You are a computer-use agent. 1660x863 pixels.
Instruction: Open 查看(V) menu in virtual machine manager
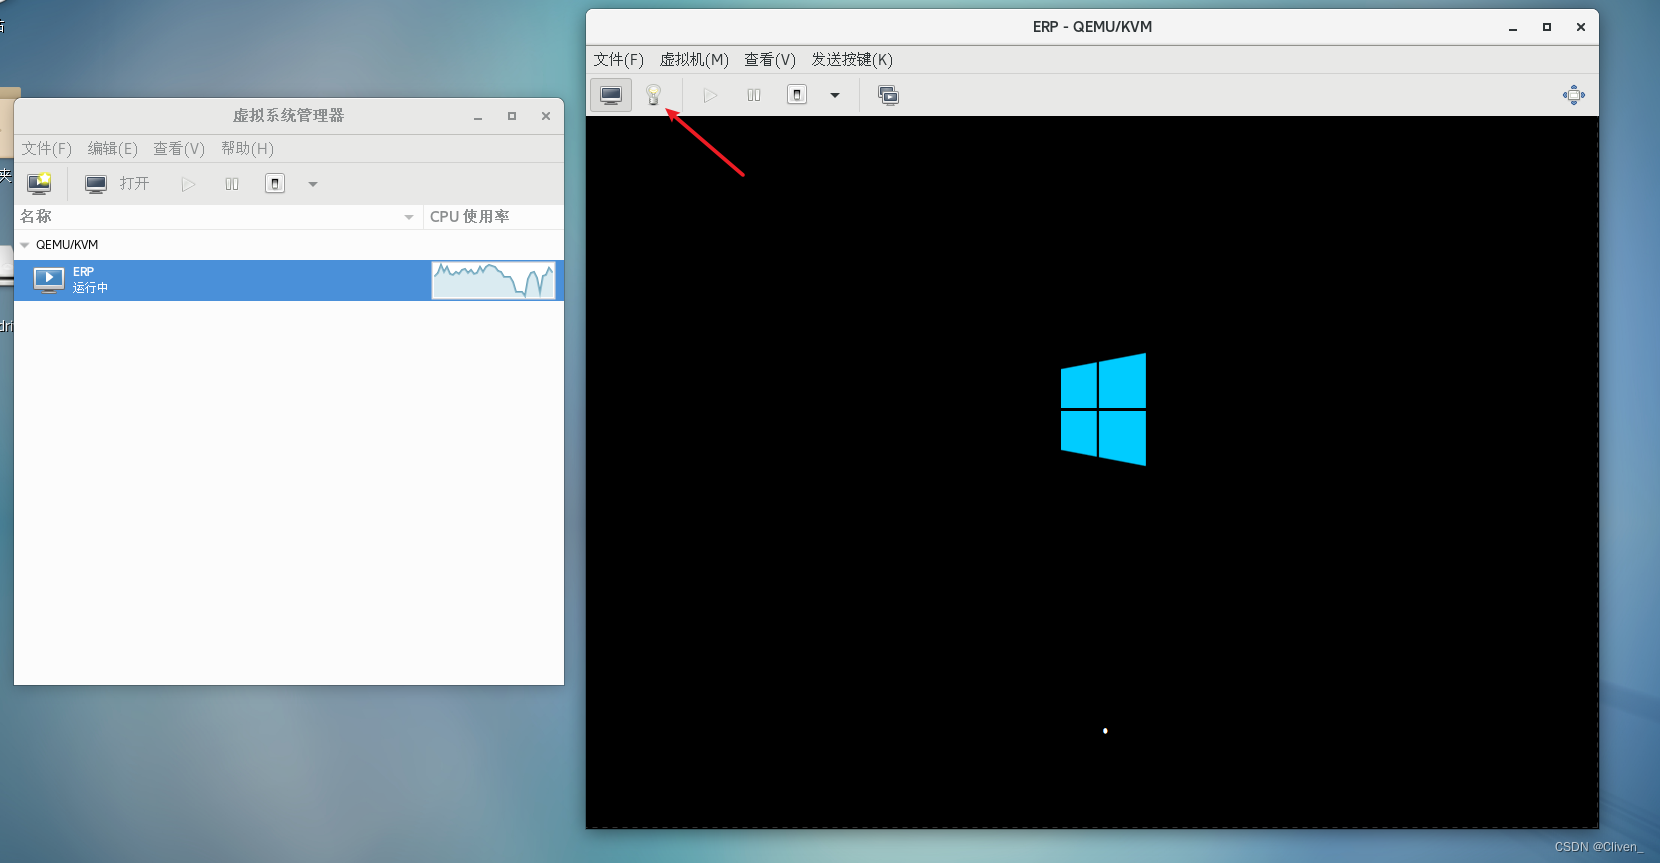[179, 149]
